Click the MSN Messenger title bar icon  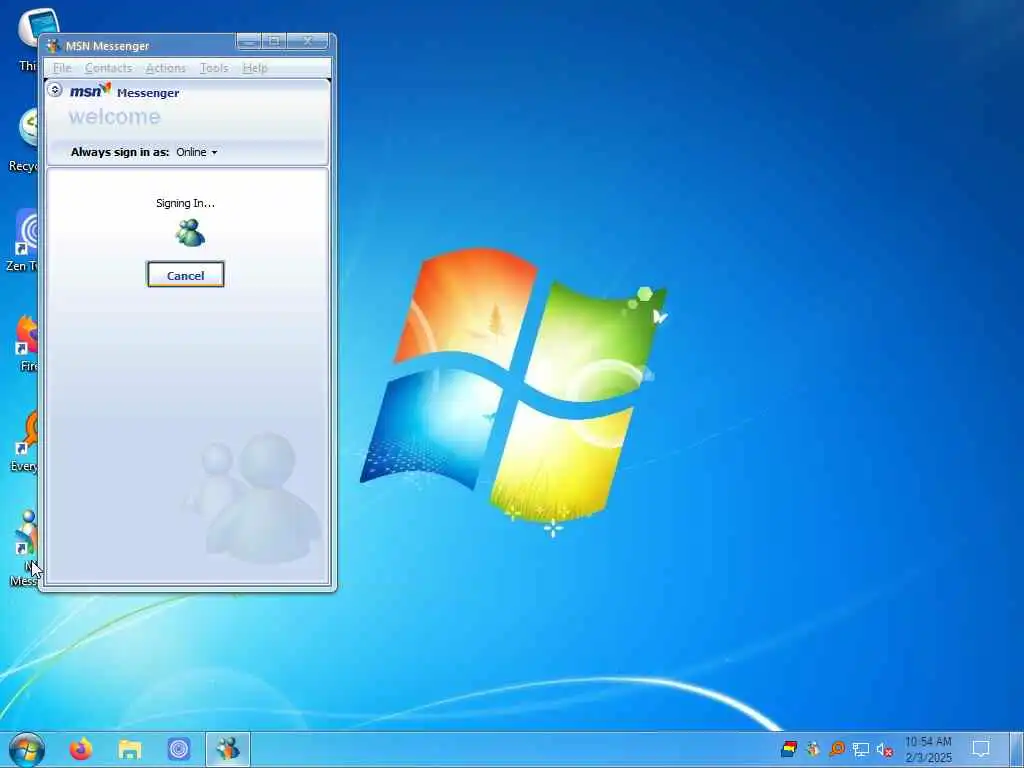pos(54,46)
